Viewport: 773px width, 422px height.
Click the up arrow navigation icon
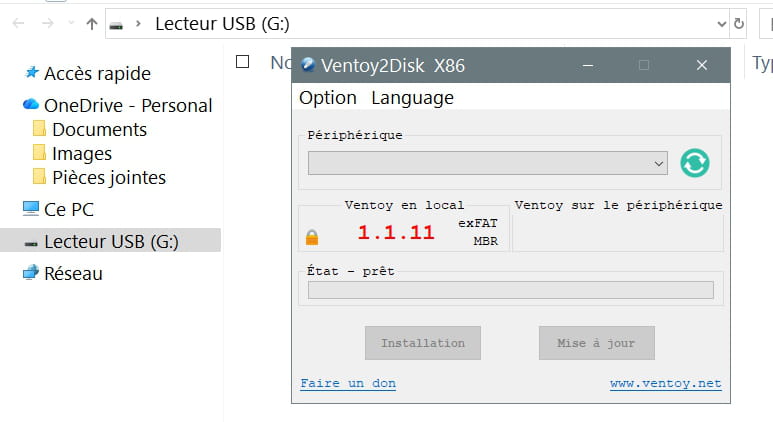91,24
